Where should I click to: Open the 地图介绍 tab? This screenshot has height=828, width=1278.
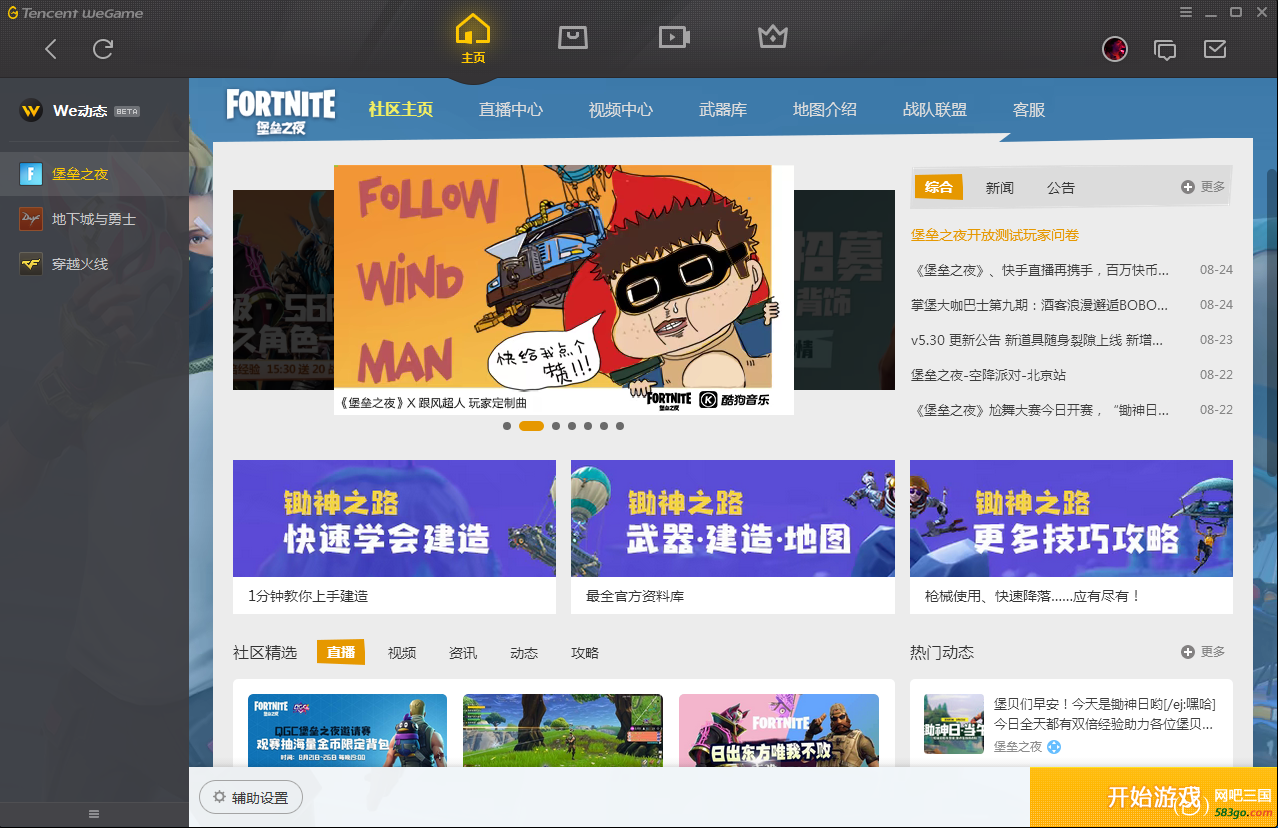825,109
